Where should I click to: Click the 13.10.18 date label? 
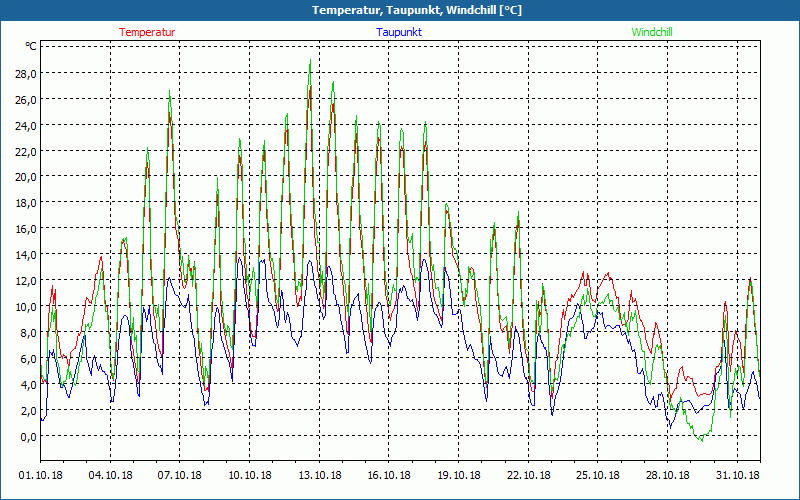(319, 475)
